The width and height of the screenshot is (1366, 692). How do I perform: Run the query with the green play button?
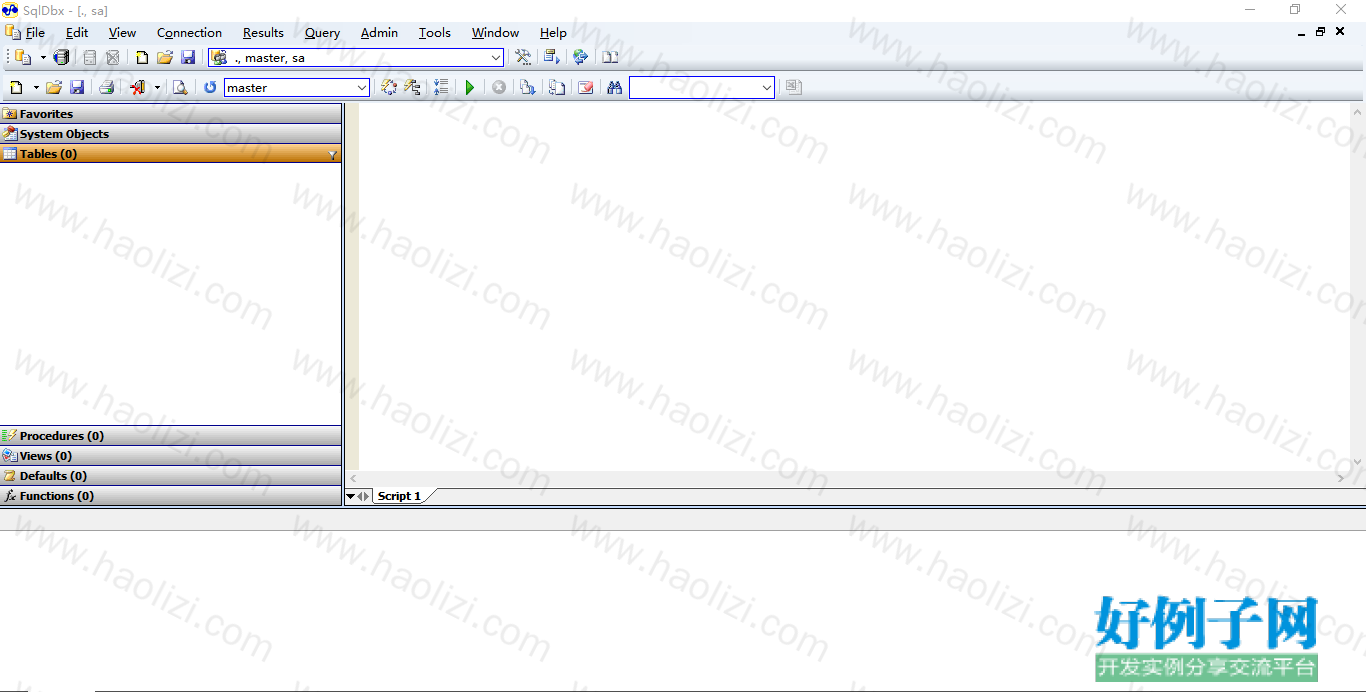pos(470,88)
